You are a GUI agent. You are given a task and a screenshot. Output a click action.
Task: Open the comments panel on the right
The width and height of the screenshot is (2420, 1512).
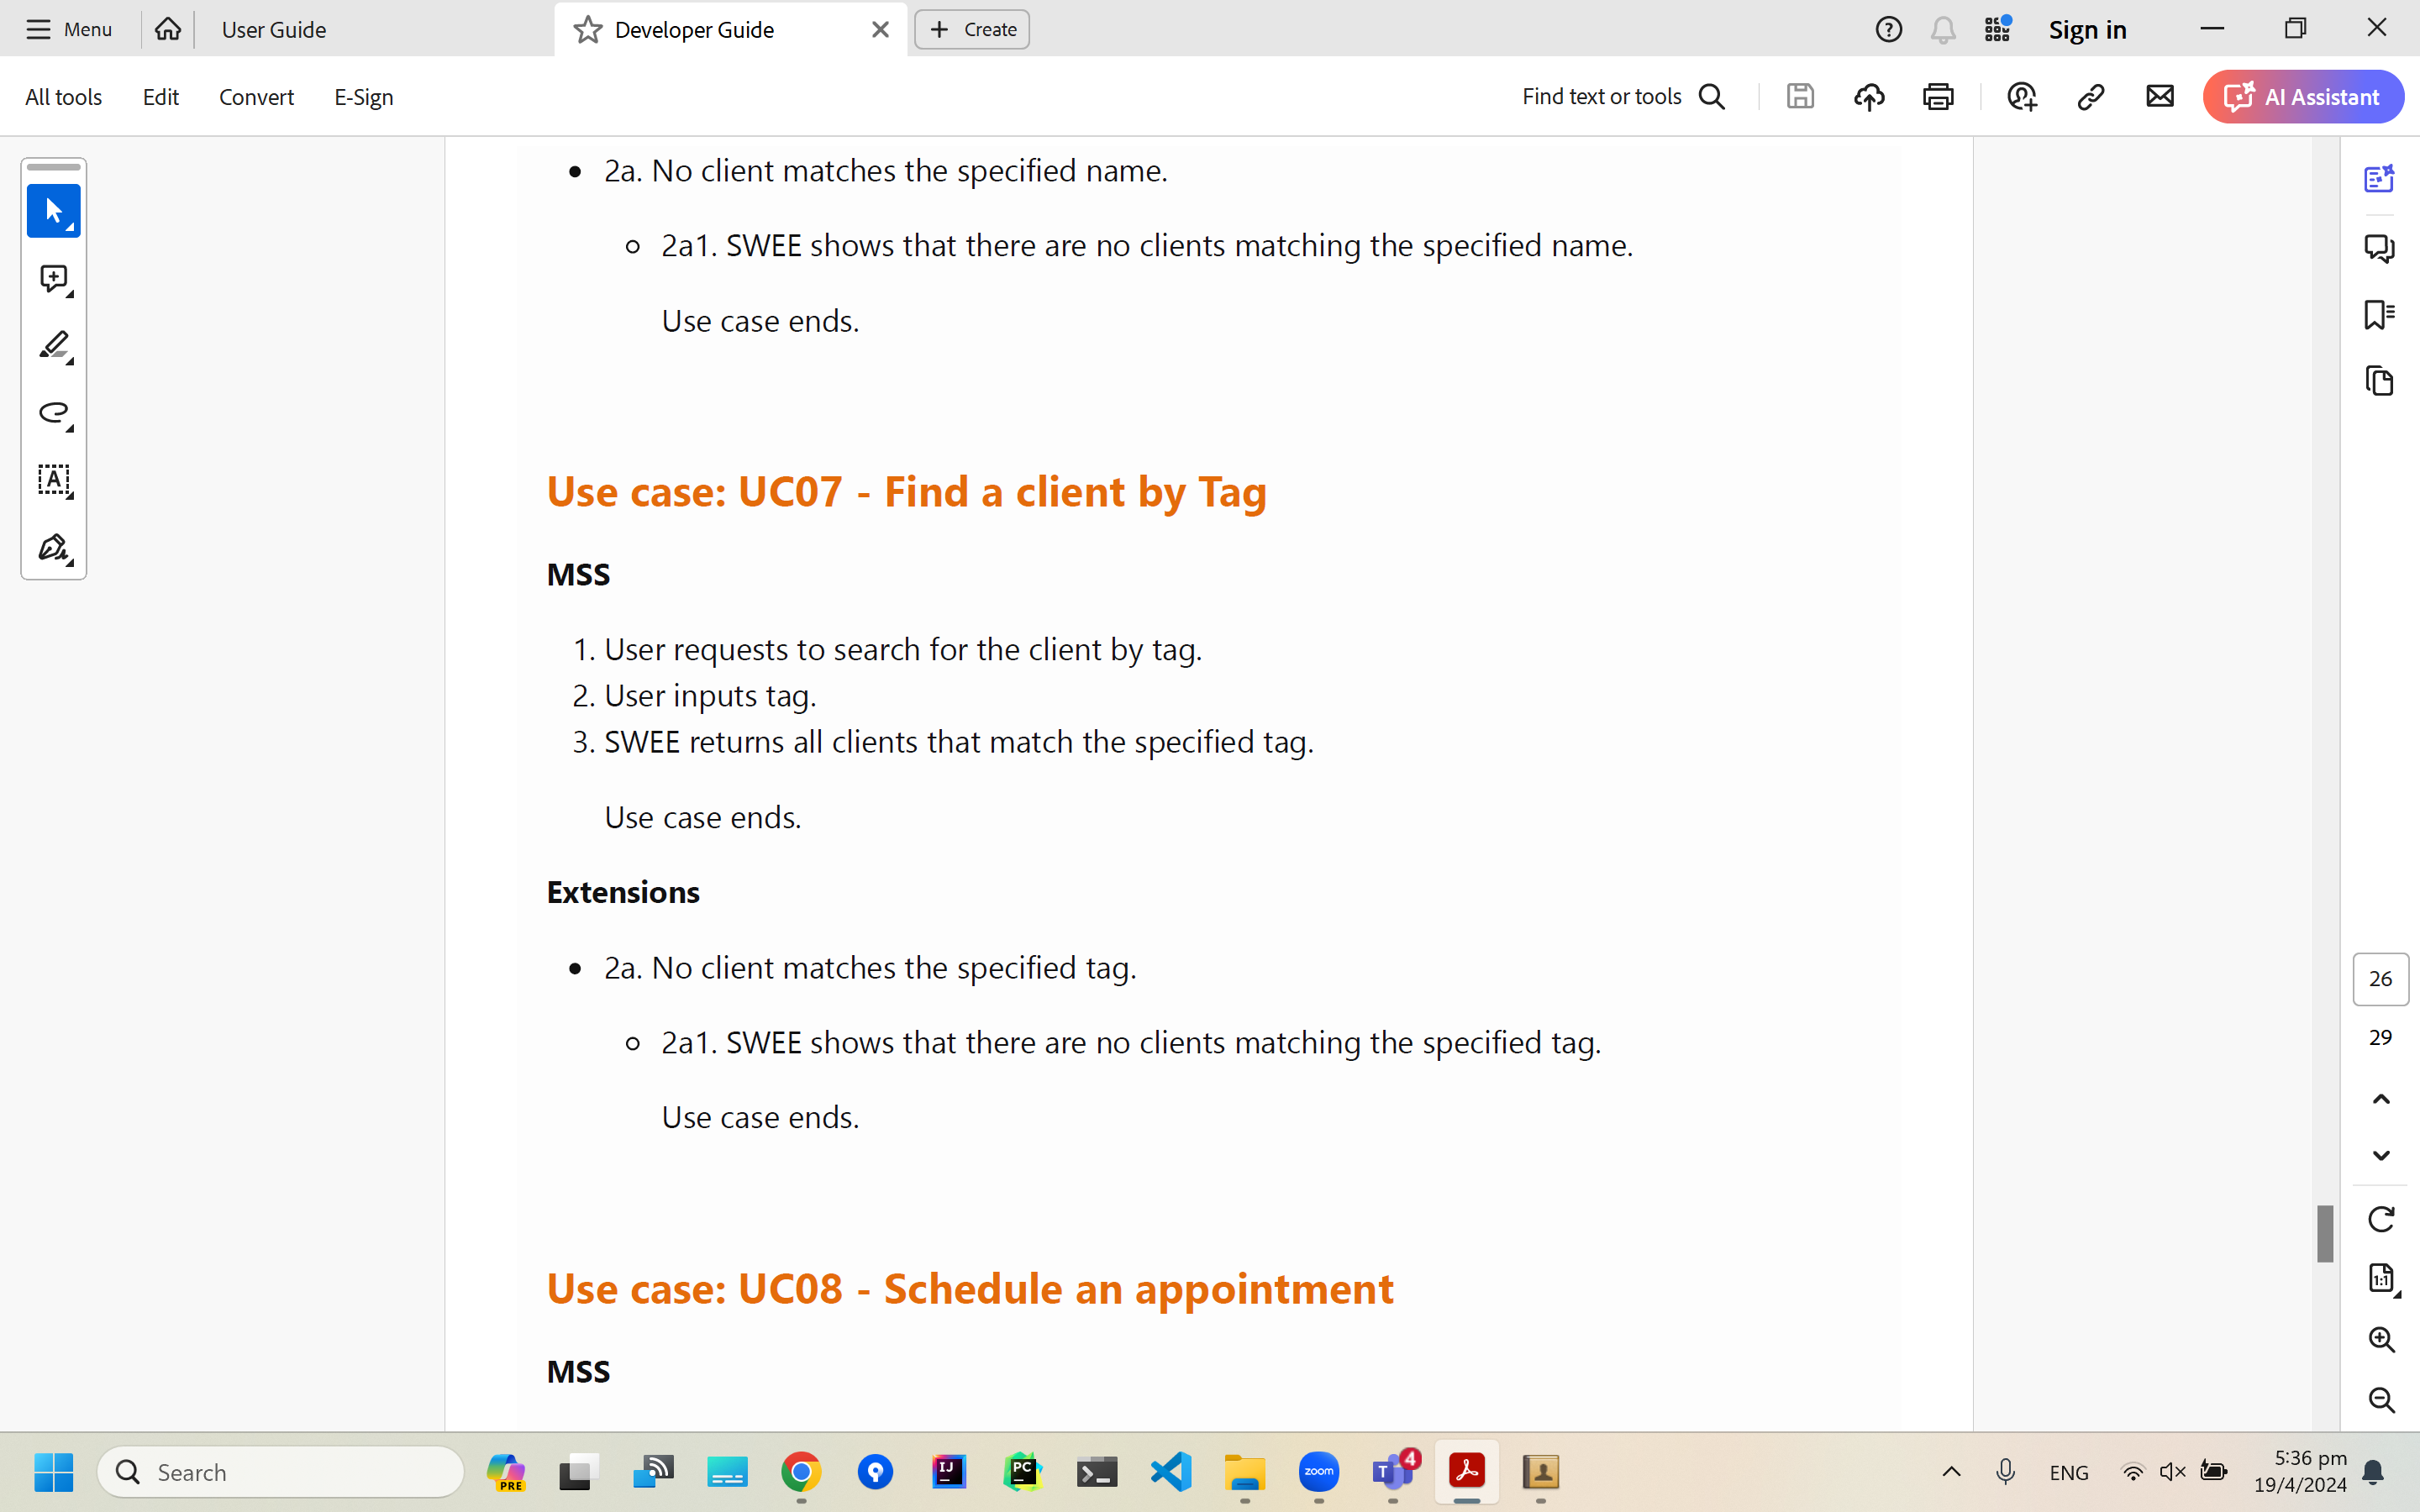click(x=2379, y=247)
